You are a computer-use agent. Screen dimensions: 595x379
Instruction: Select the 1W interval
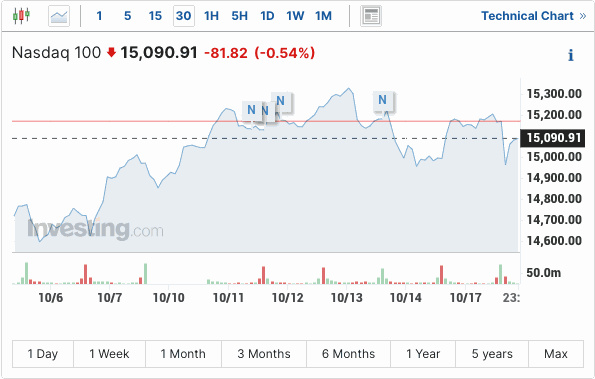click(295, 16)
